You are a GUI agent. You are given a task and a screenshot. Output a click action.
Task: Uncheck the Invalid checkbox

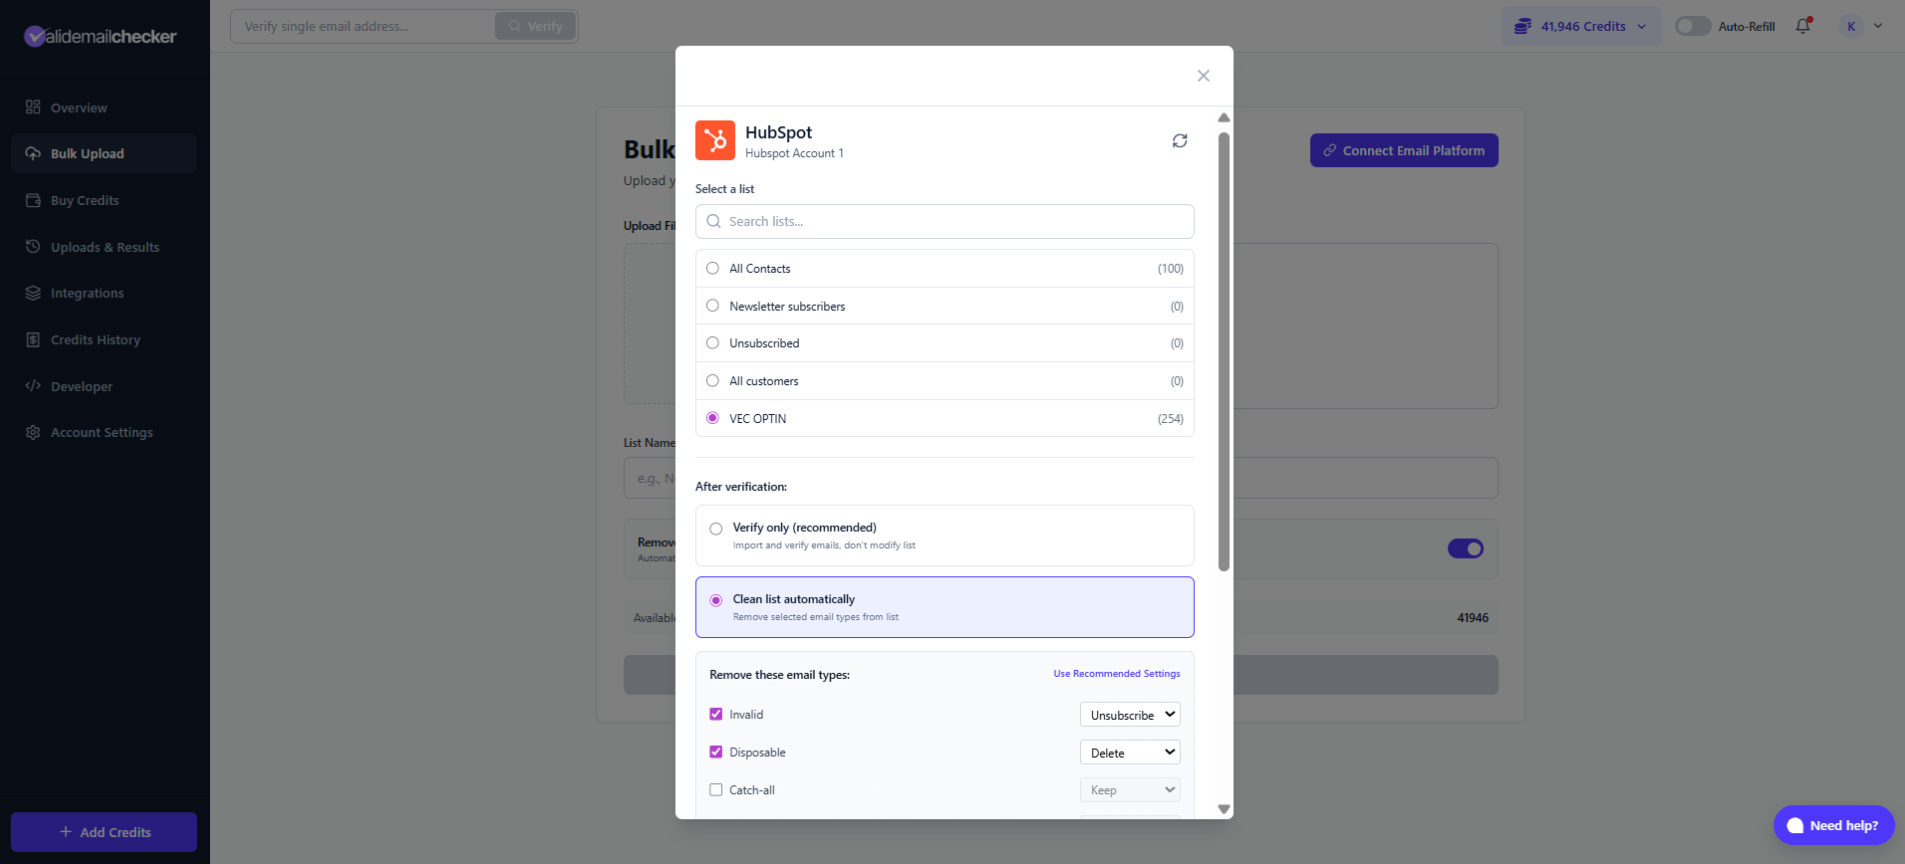point(716,714)
